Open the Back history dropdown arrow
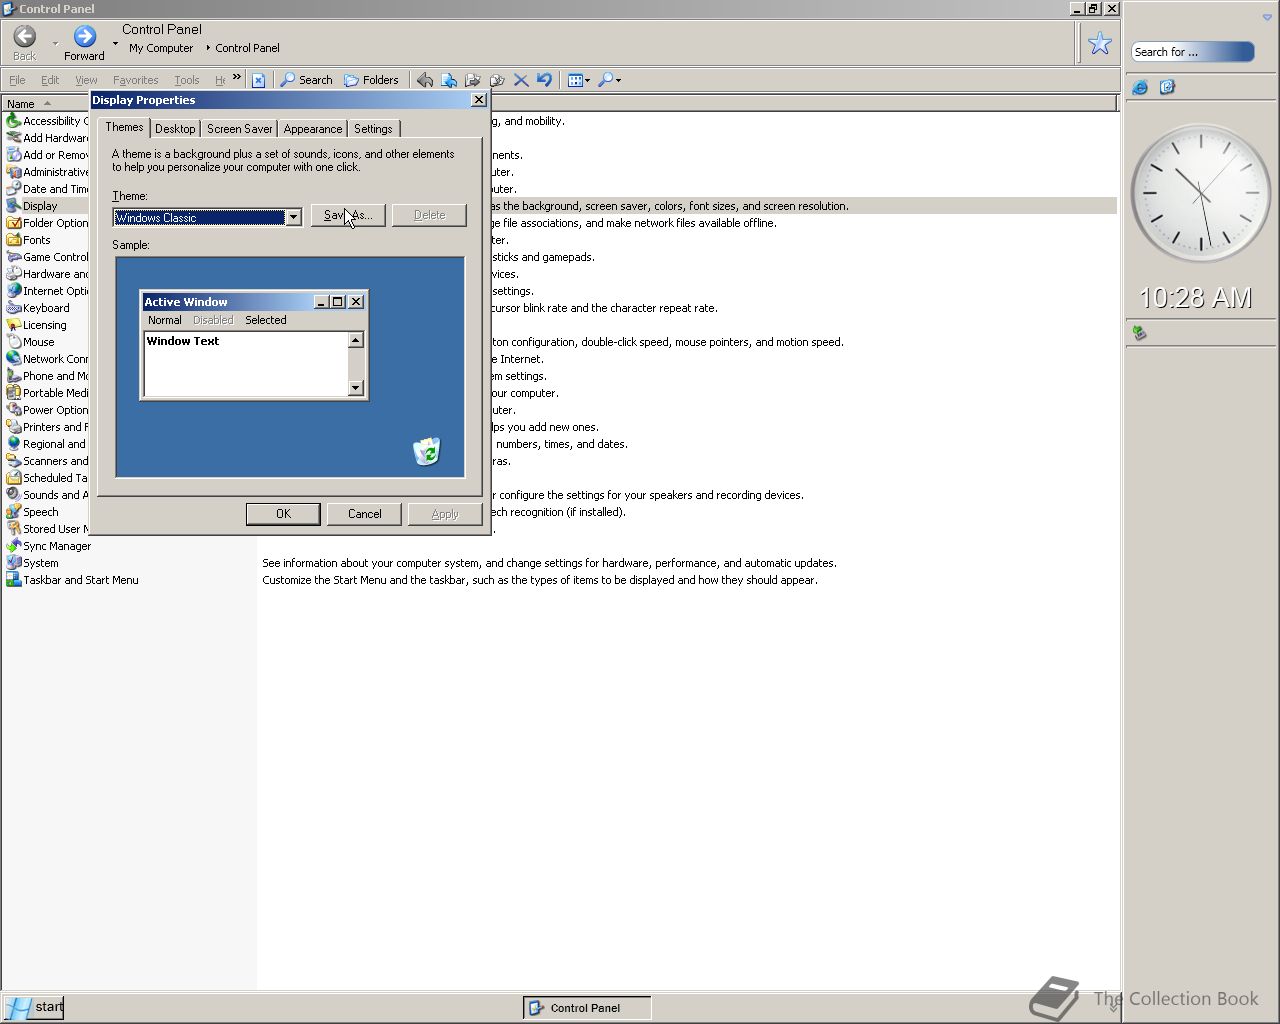Screen dimensions: 1280x1024 pyautogui.click(x=55, y=44)
